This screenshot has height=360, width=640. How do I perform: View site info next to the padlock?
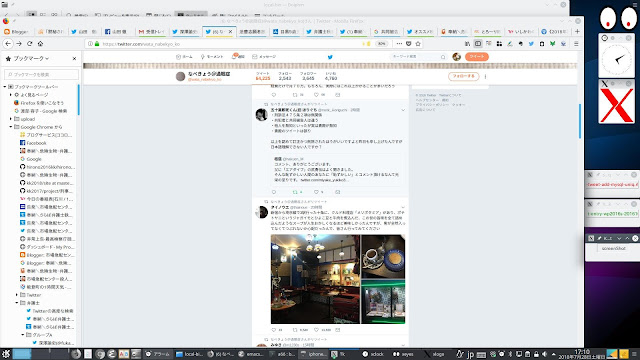[90, 44]
